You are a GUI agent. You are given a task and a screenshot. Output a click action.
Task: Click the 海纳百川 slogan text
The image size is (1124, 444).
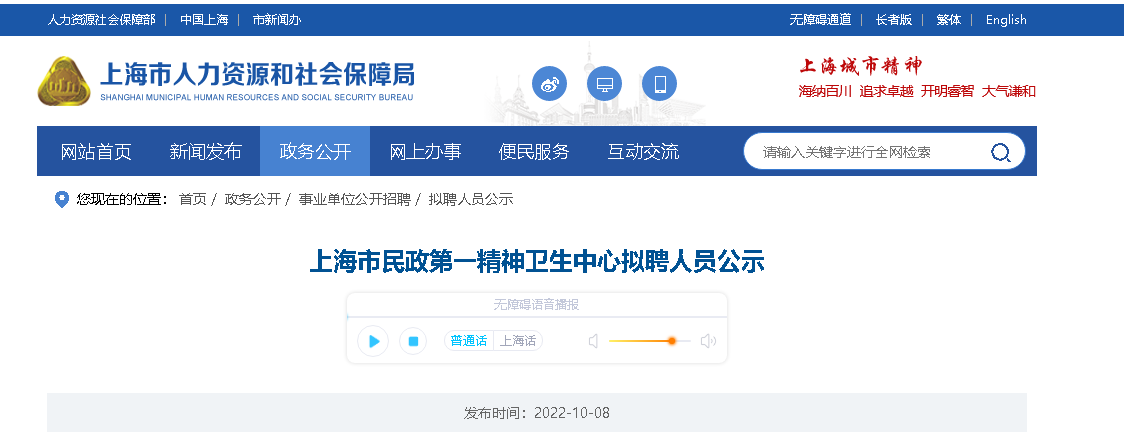coord(825,91)
